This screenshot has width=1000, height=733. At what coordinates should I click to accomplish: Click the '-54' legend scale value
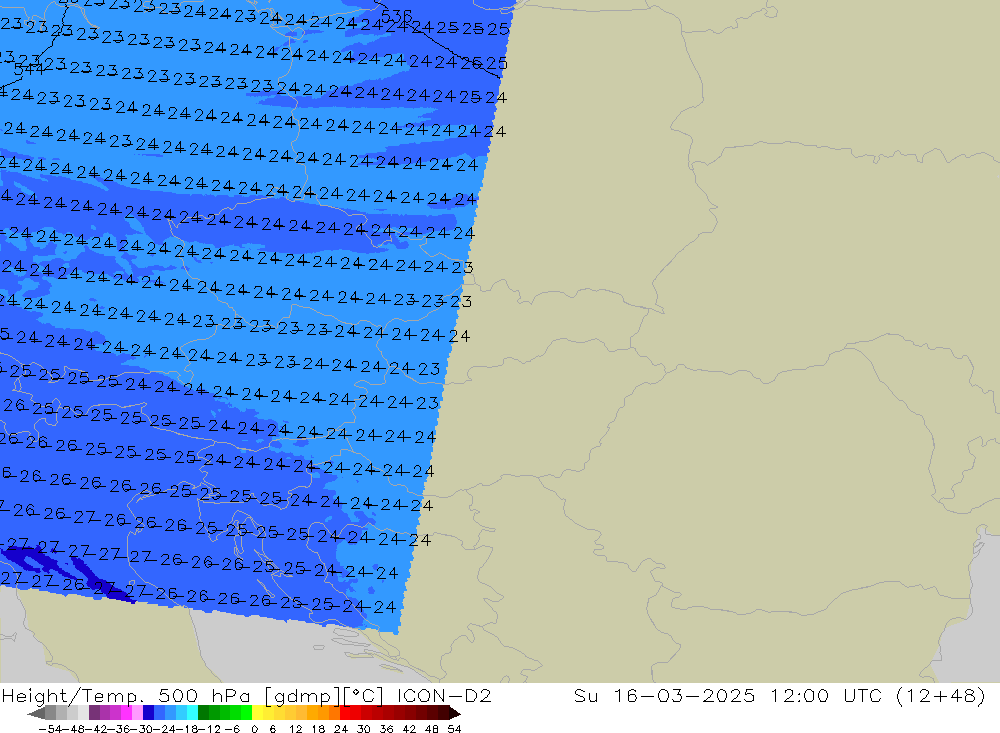pos(50,729)
